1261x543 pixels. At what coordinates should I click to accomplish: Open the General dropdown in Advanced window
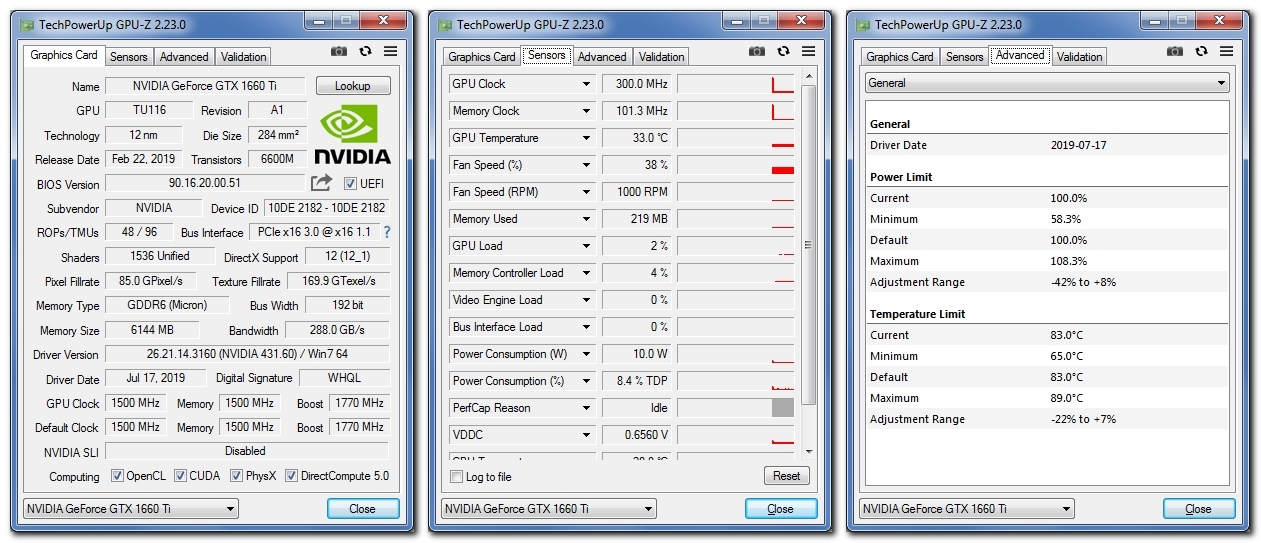(x=1046, y=83)
